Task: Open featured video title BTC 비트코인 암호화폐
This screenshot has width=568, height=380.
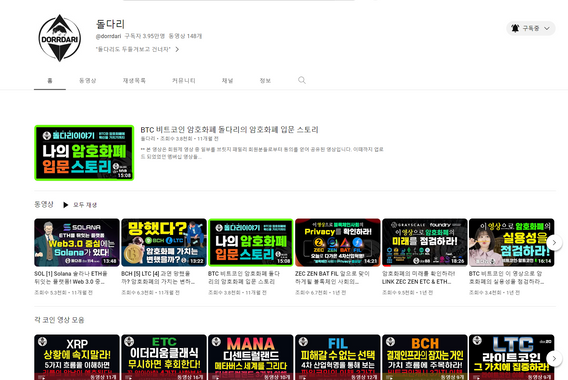Action: (229, 130)
